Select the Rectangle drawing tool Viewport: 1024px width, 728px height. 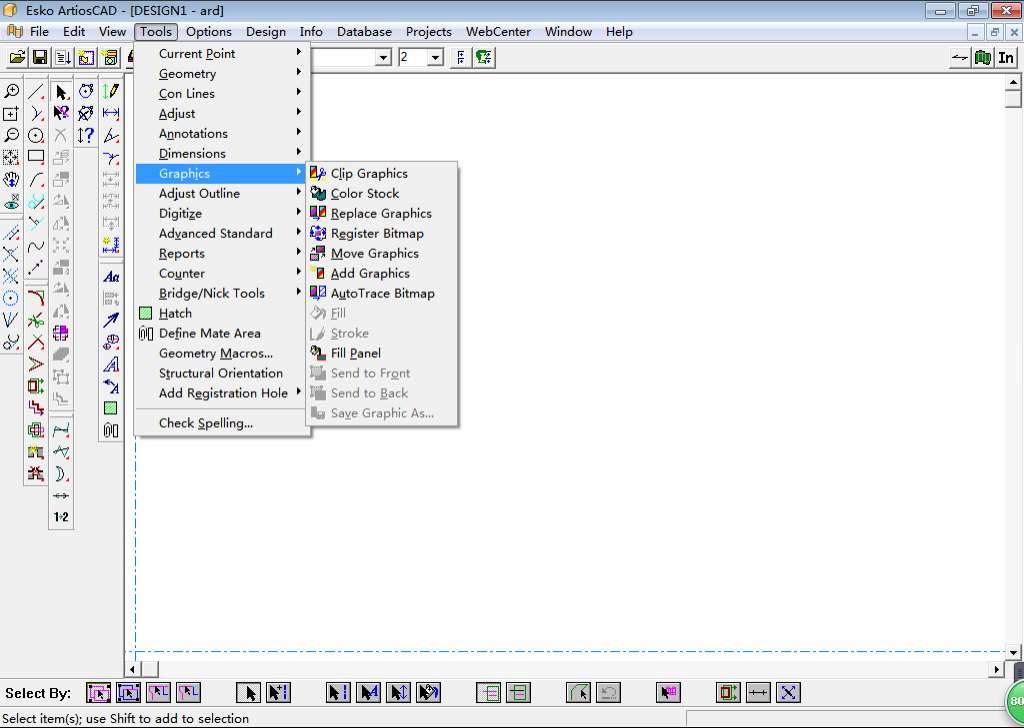tap(36, 157)
